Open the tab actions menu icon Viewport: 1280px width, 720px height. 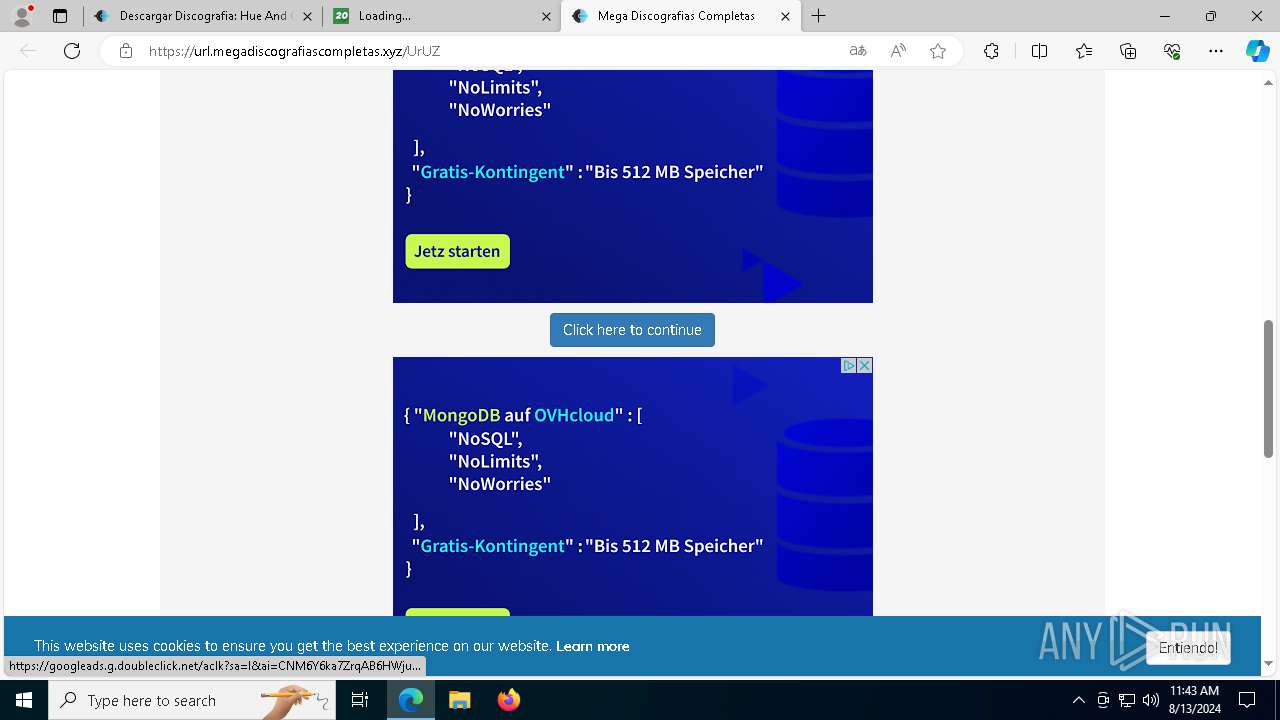click(60, 16)
